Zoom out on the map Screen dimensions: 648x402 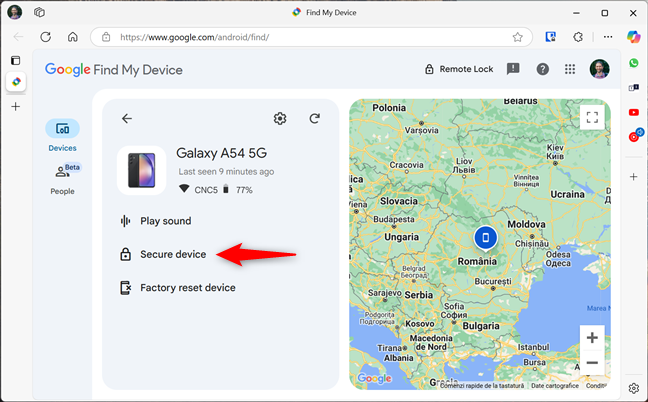(x=592, y=363)
